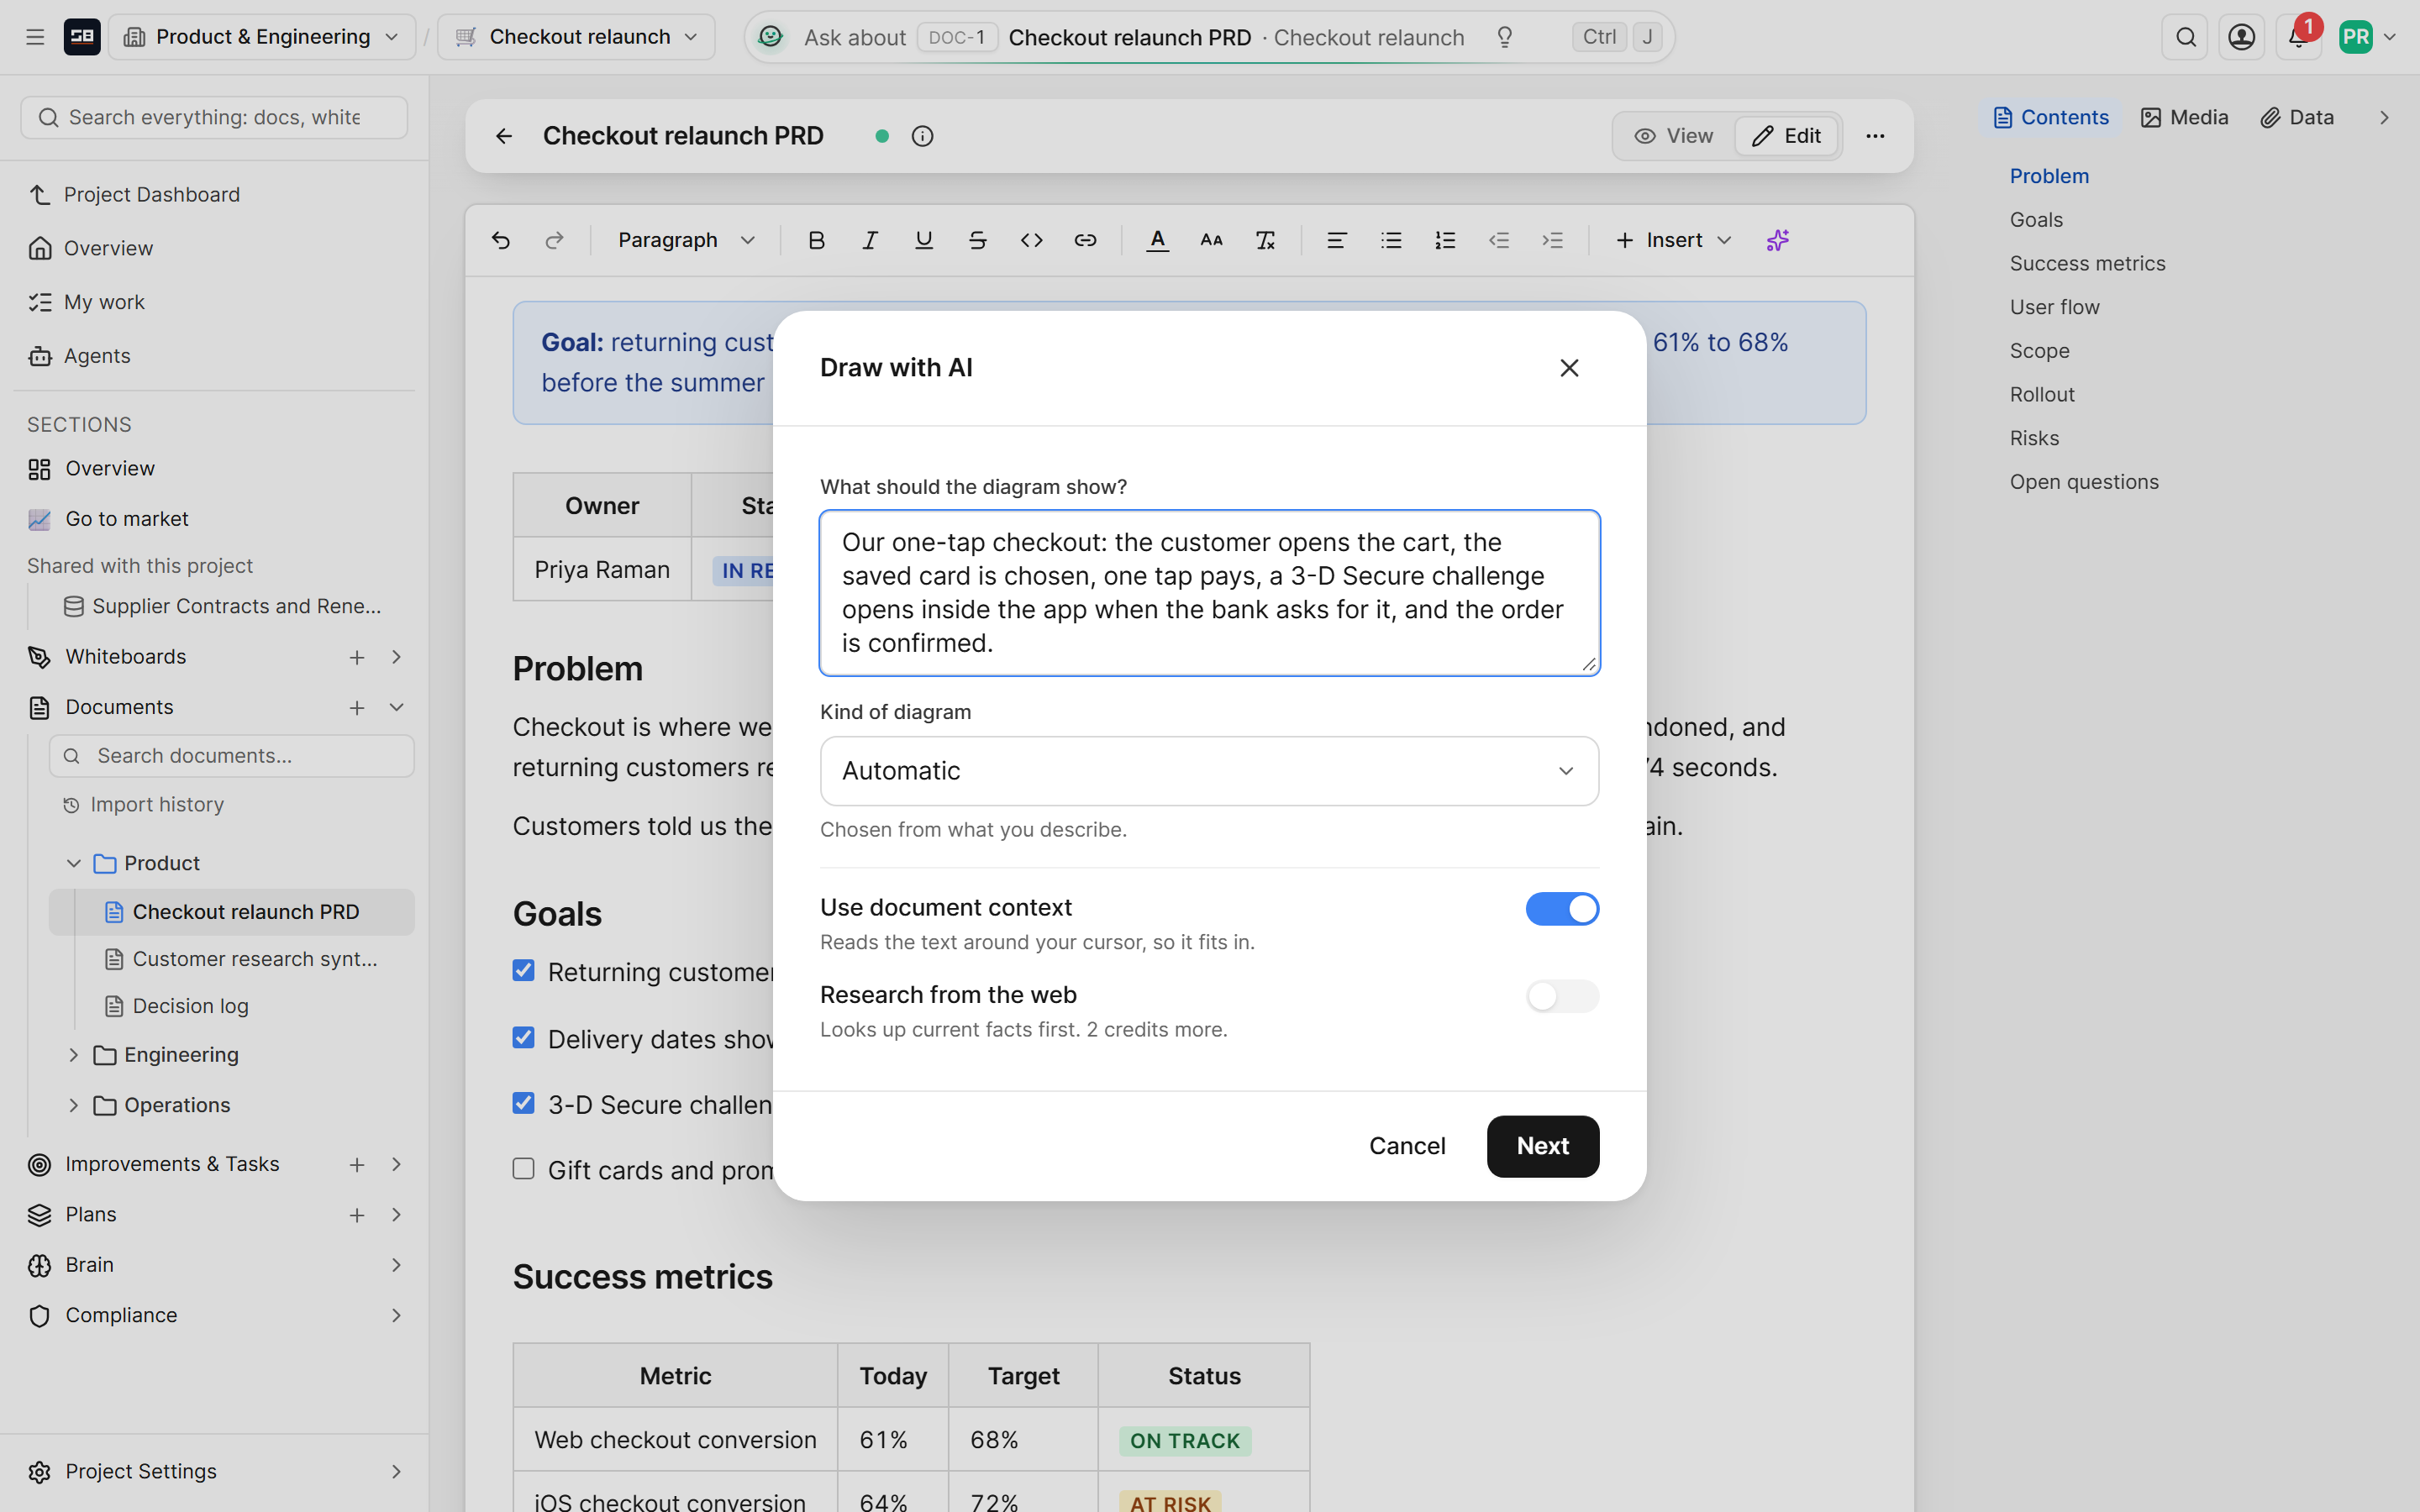The height and width of the screenshot is (1512, 2420).
Task: Apply underline formatting
Action: coord(924,240)
